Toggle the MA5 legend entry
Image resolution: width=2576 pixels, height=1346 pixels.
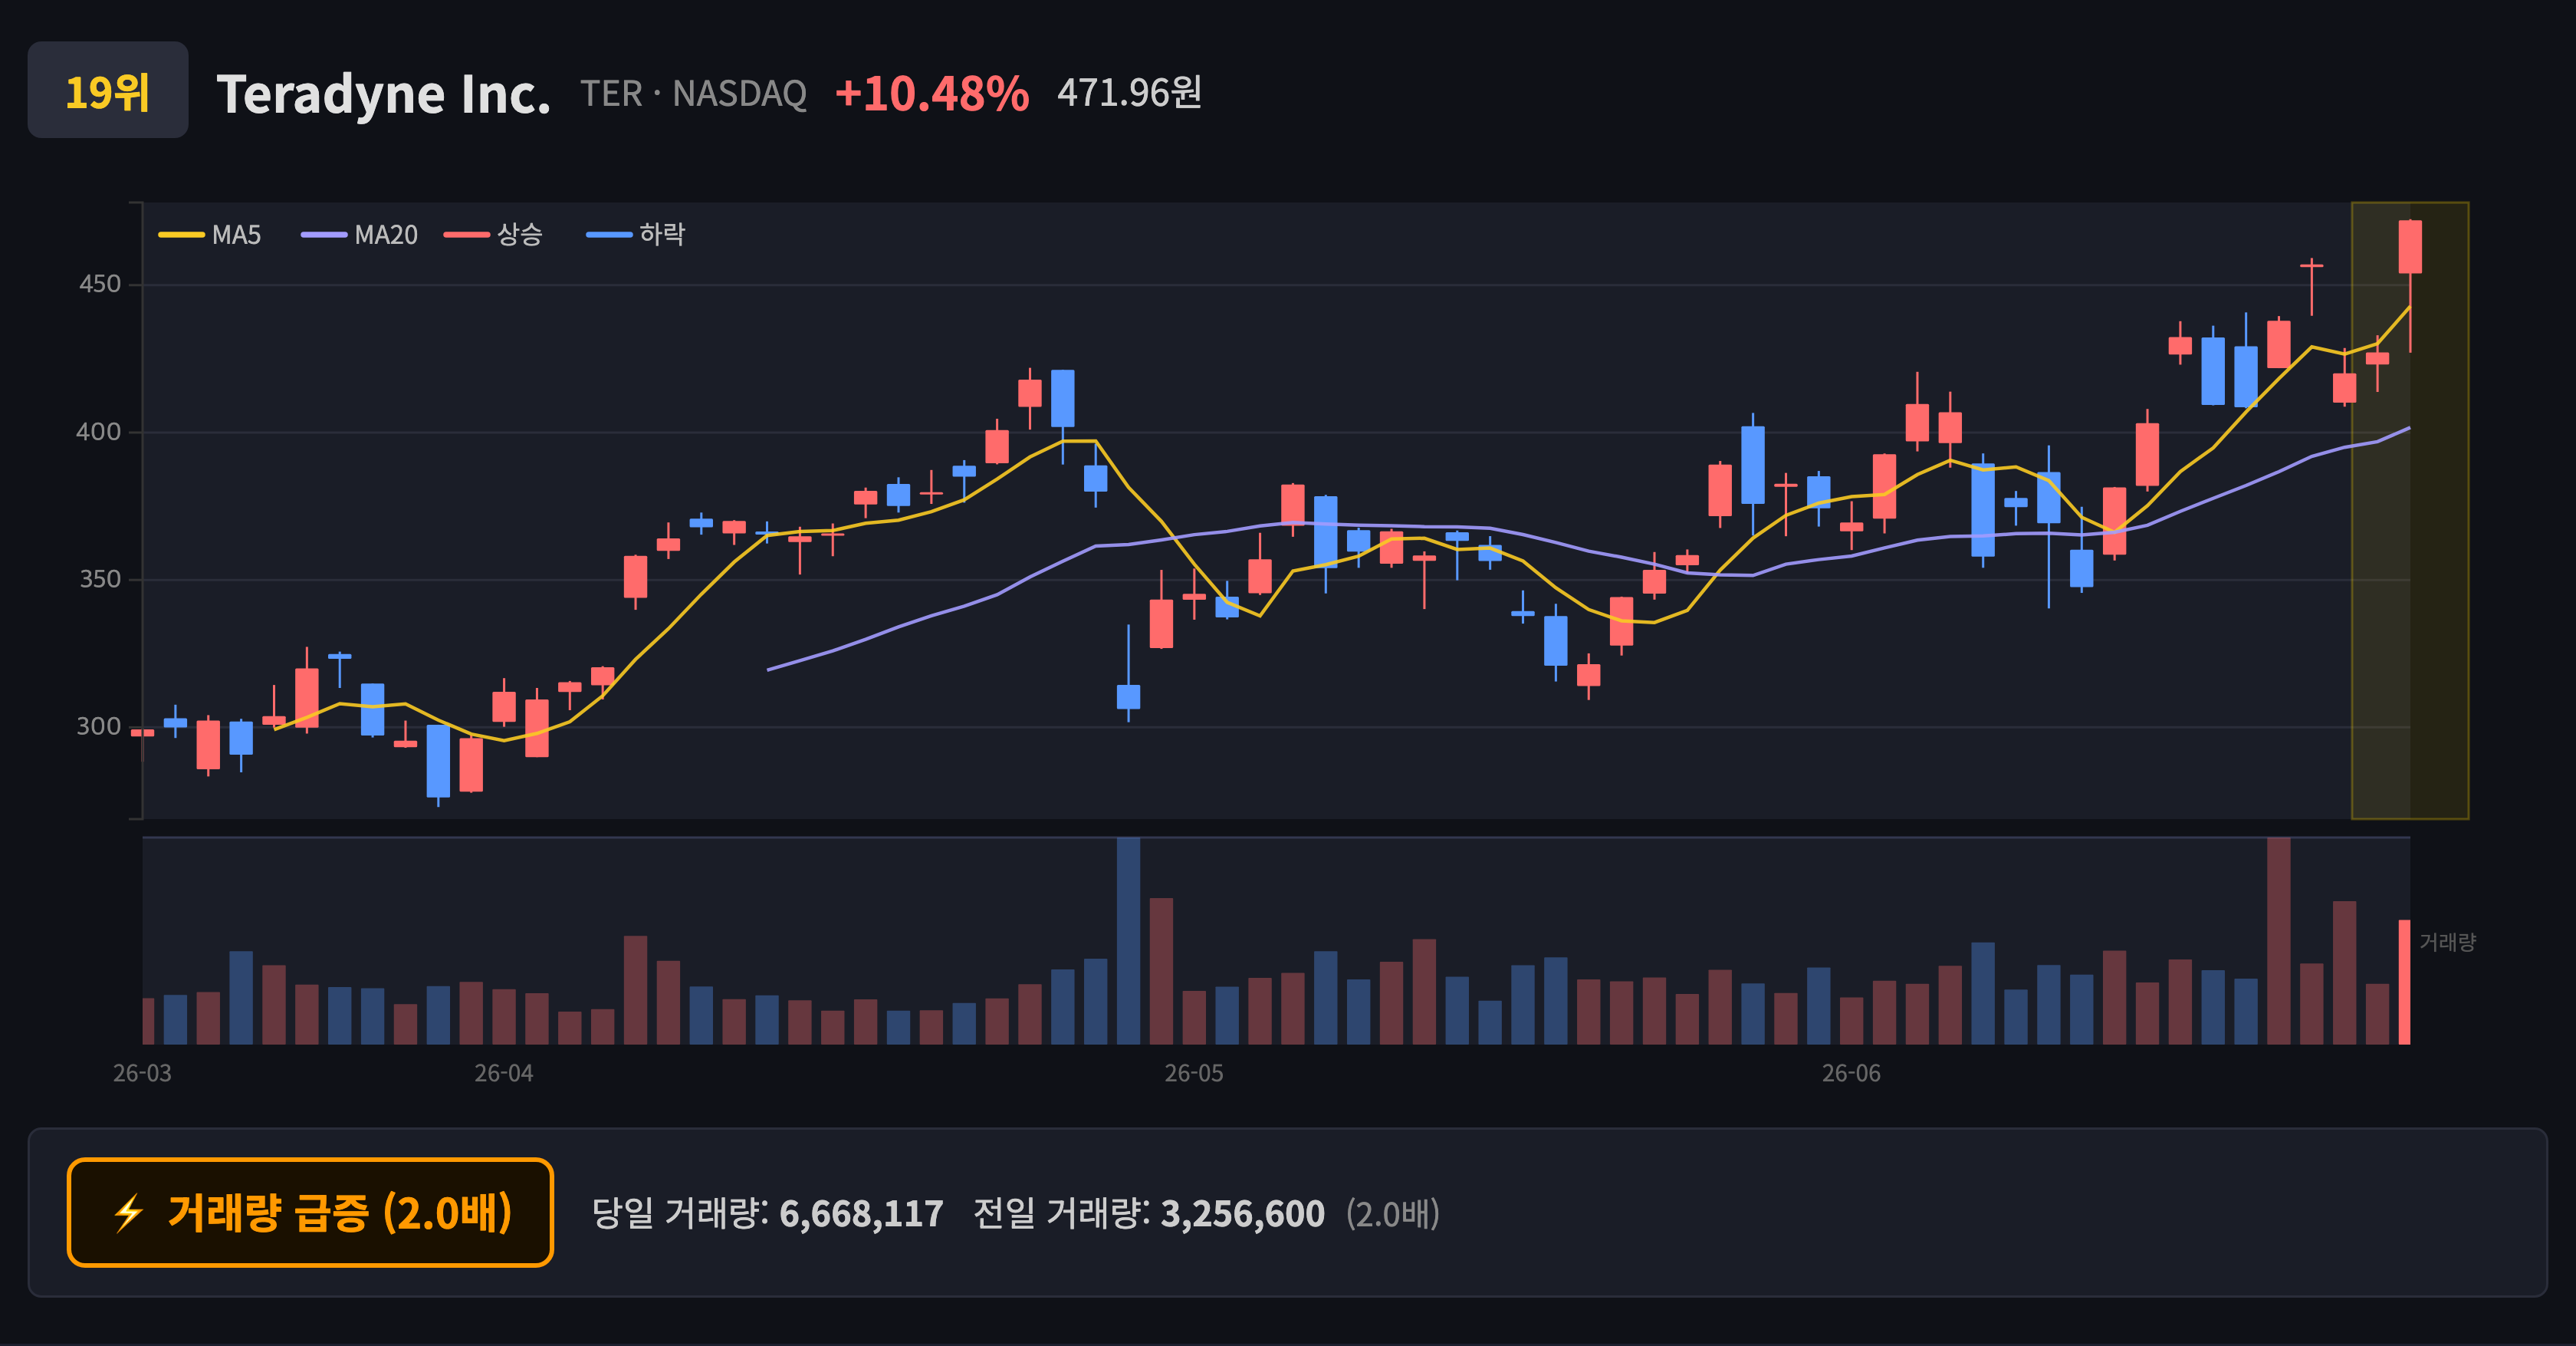coord(210,235)
